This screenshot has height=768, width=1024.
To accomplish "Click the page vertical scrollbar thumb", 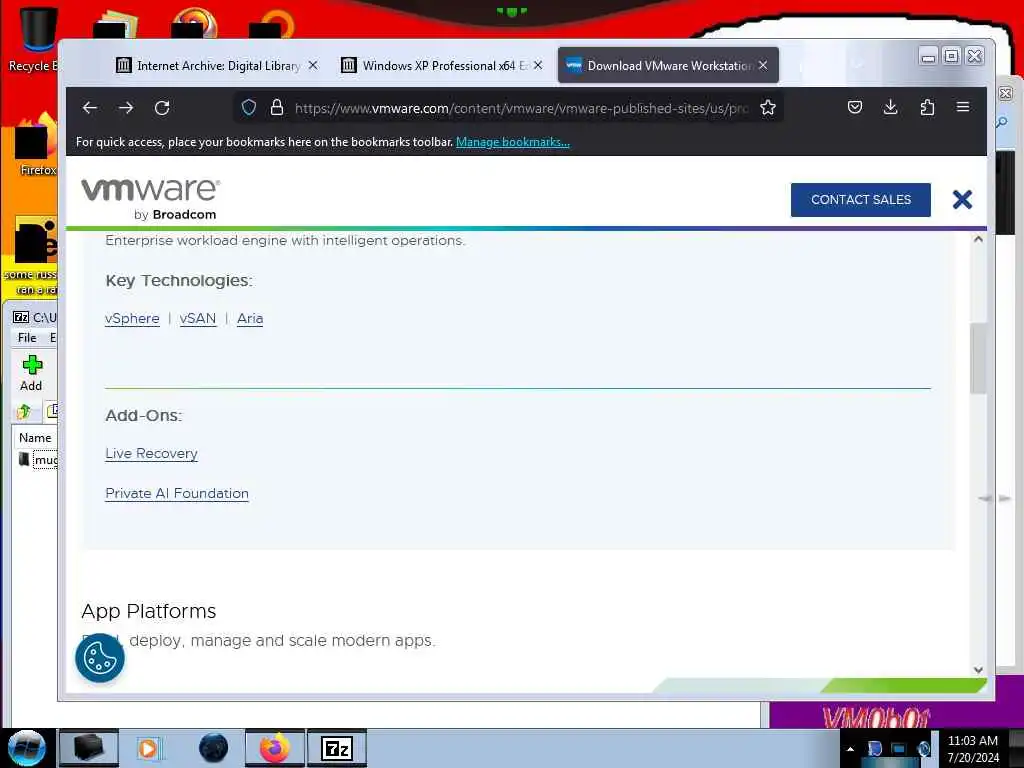I will (978, 359).
